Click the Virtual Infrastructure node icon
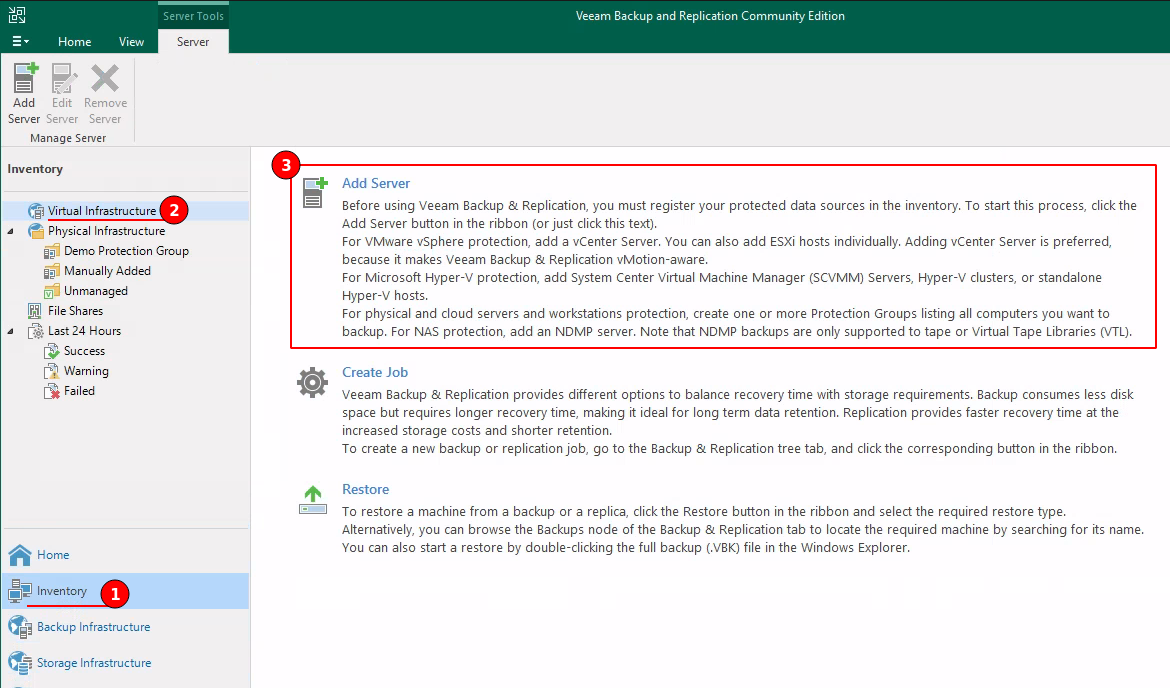 [x=36, y=211]
